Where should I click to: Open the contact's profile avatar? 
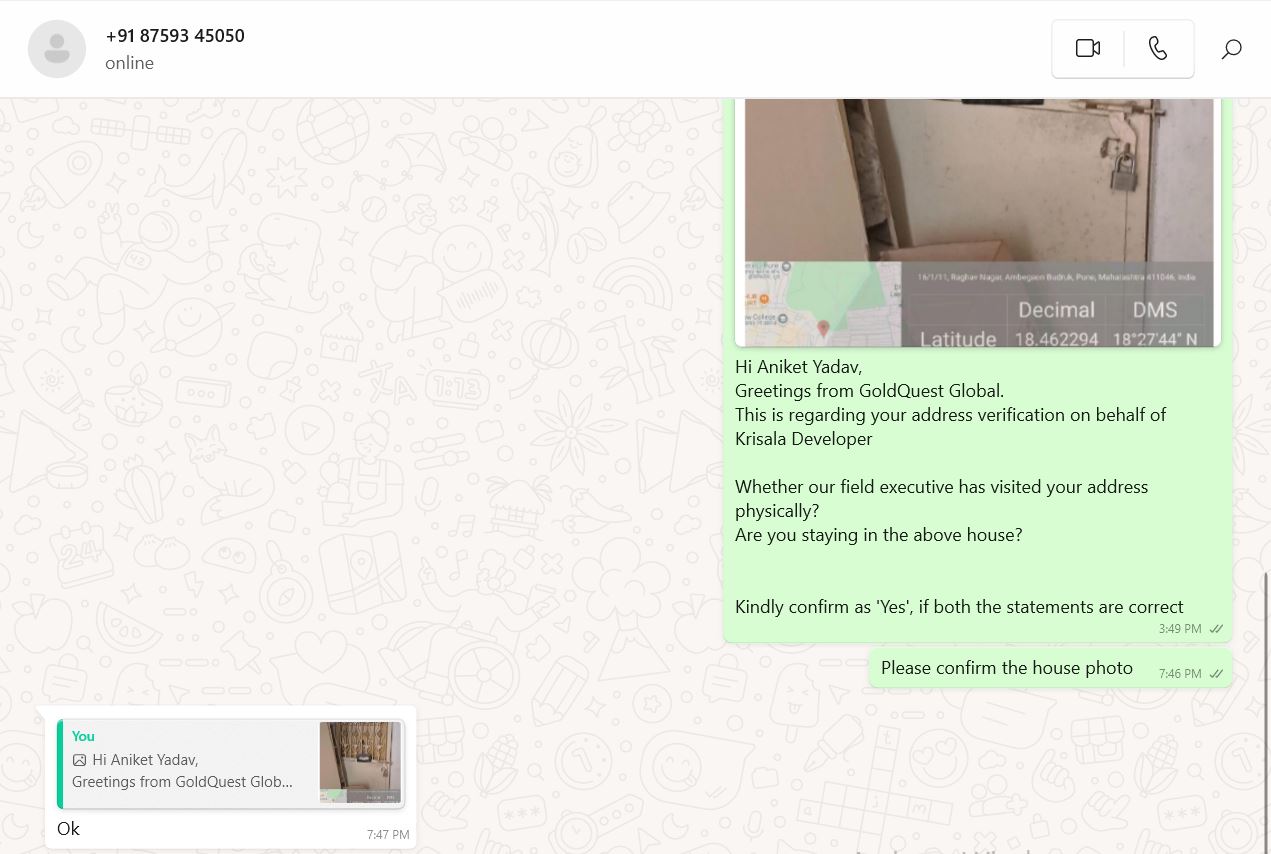pyautogui.click(x=57, y=49)
